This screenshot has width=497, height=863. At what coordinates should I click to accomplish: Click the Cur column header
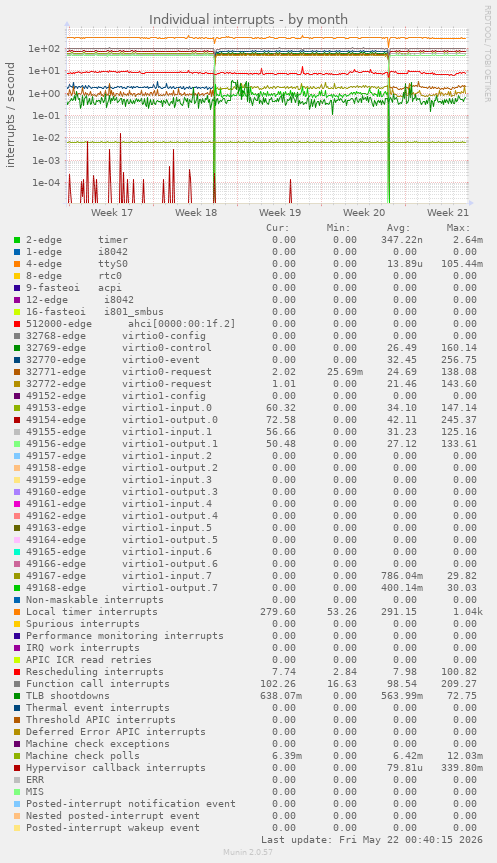click(277, 228)
